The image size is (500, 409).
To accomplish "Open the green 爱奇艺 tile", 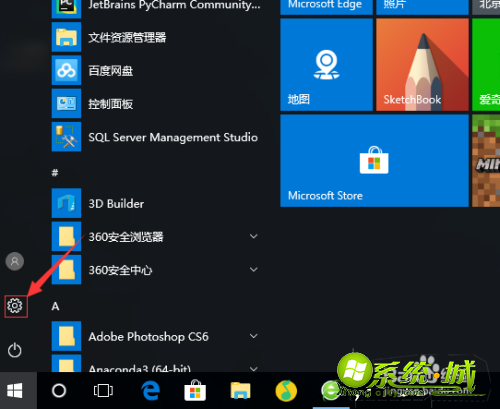I will tap(486, 65).
